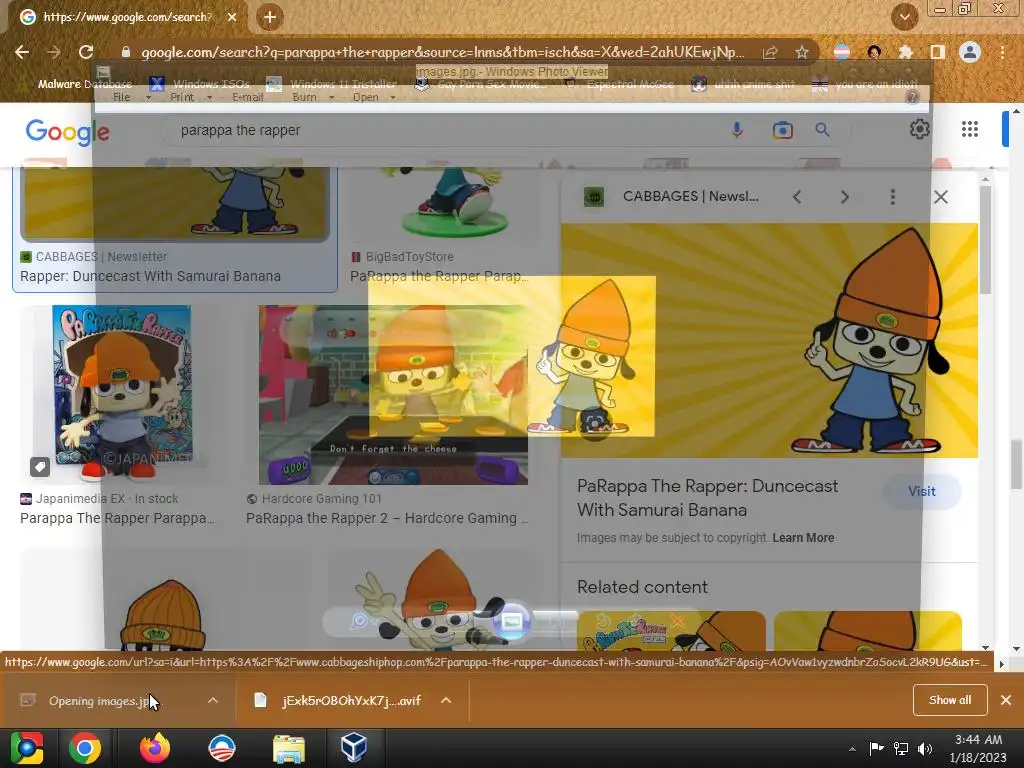The width and height of the screenshot is (1024, 768).
Task: Open the Hardcore Gaming 101 PaRappa 2 thumbnail
Action: (x=393, y=394)
